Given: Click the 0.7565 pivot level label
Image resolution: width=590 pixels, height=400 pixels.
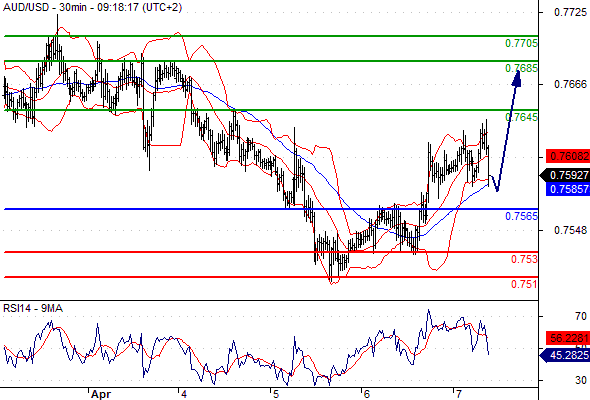Looking at the screenshot, I should (521, 216).
